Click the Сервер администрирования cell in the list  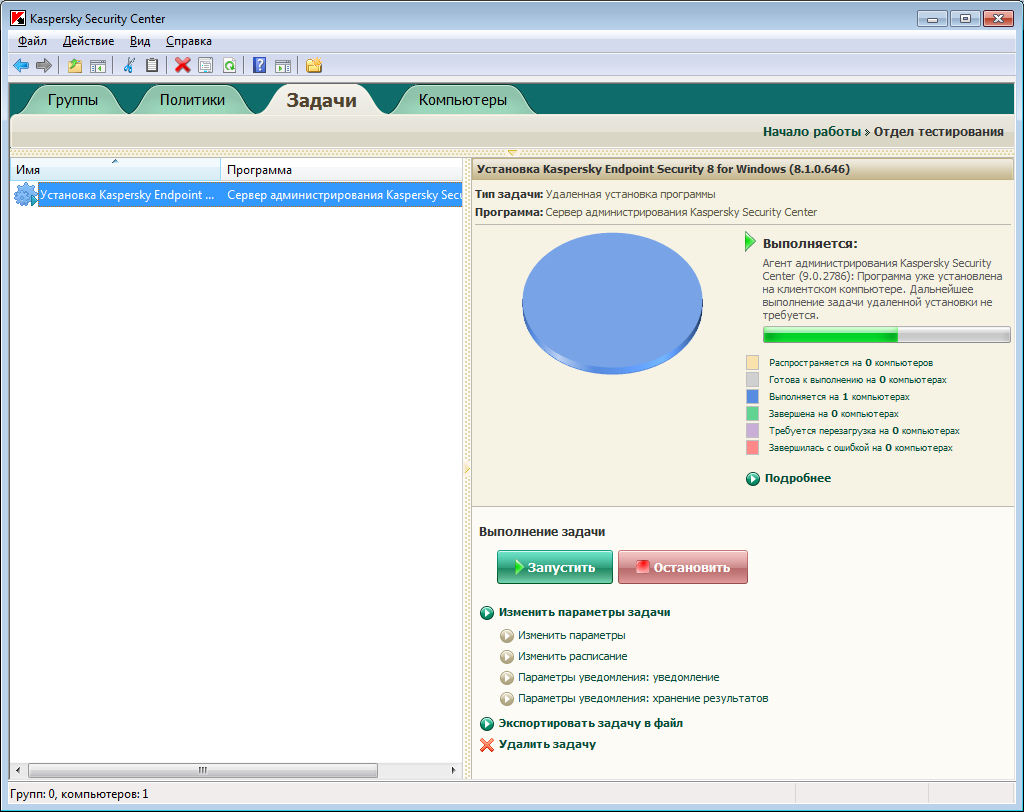pos(344,195)
